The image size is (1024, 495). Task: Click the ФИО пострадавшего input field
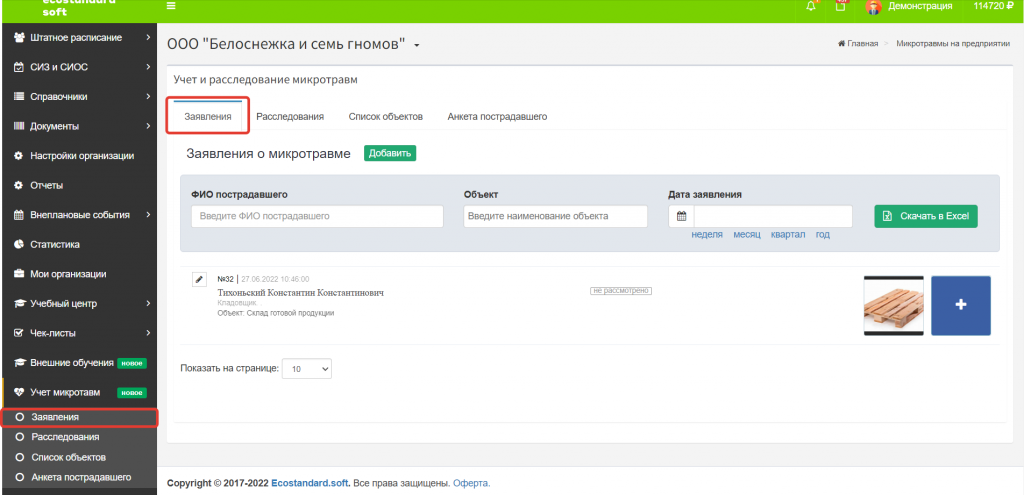pos(317,216)
